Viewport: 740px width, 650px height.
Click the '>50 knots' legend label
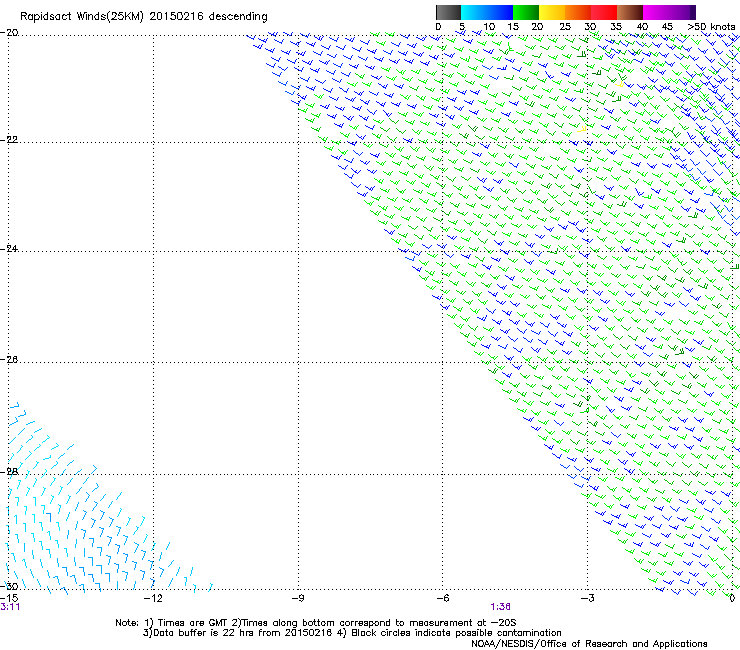pyautogui.click(x=711, y=27)
